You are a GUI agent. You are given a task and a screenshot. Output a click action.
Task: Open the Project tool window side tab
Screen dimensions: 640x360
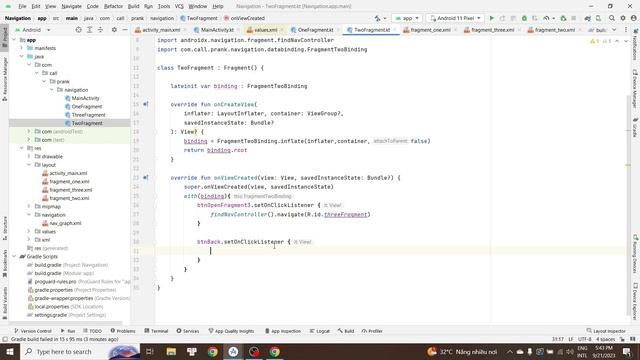point(4,37)
